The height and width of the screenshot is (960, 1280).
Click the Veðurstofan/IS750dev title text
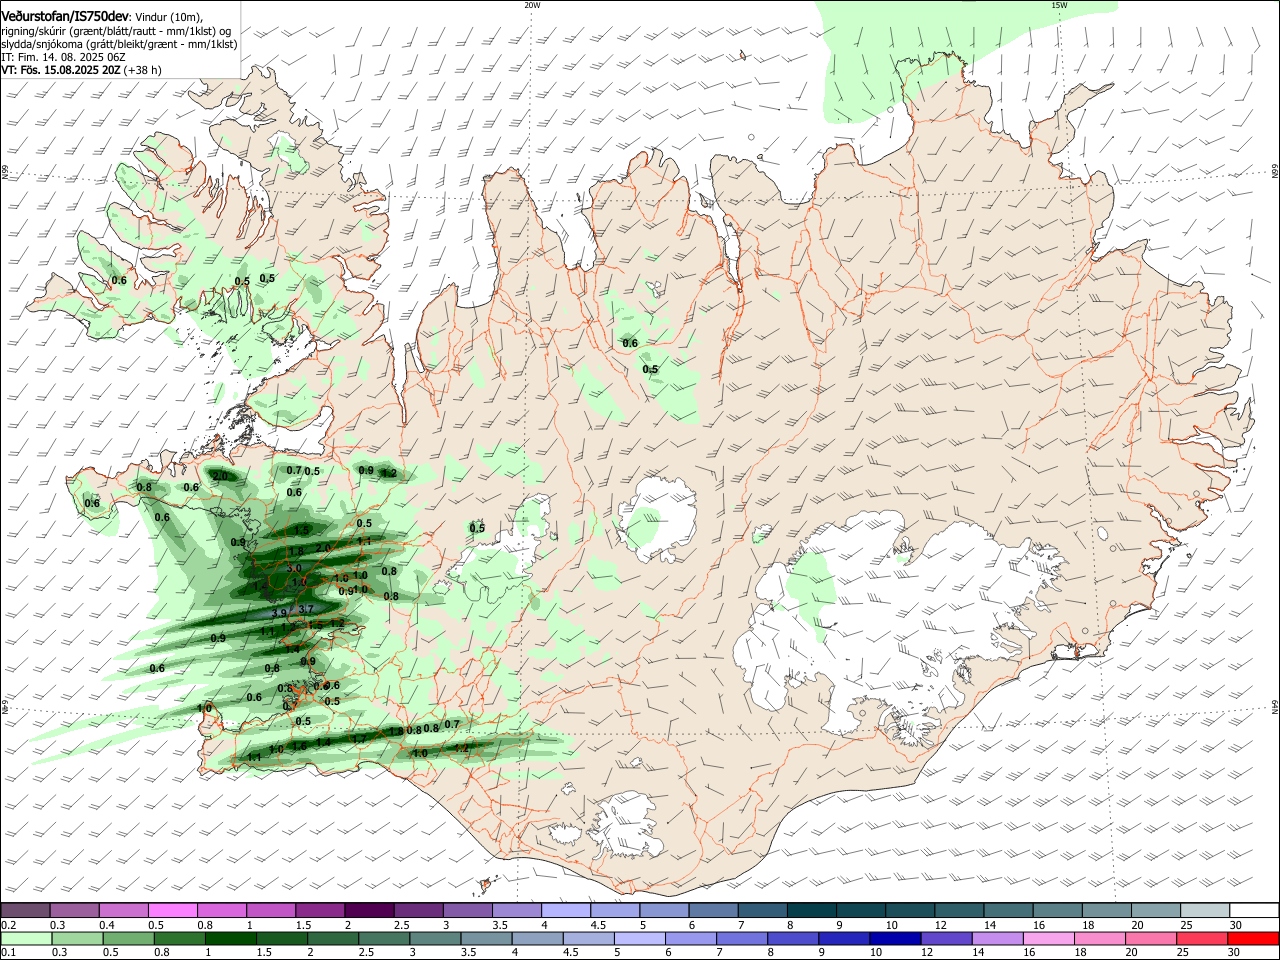click(65, 17)
